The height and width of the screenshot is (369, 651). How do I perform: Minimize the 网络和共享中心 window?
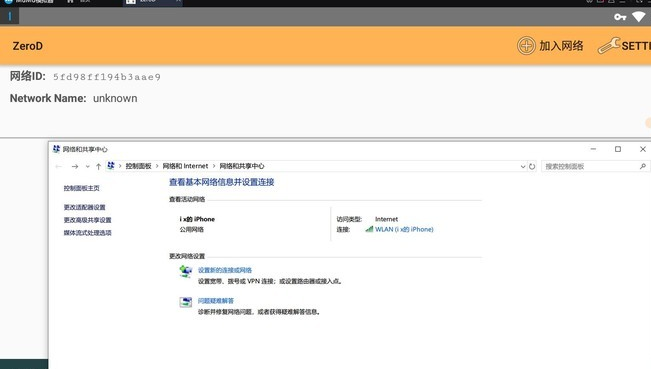click(593, 149)
